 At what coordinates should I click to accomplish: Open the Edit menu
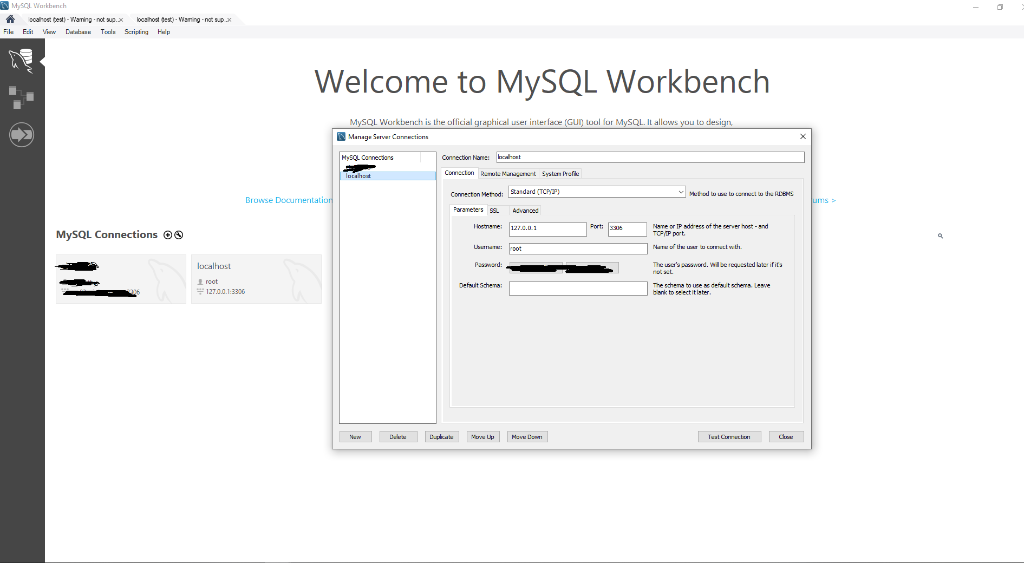(27, 31)
